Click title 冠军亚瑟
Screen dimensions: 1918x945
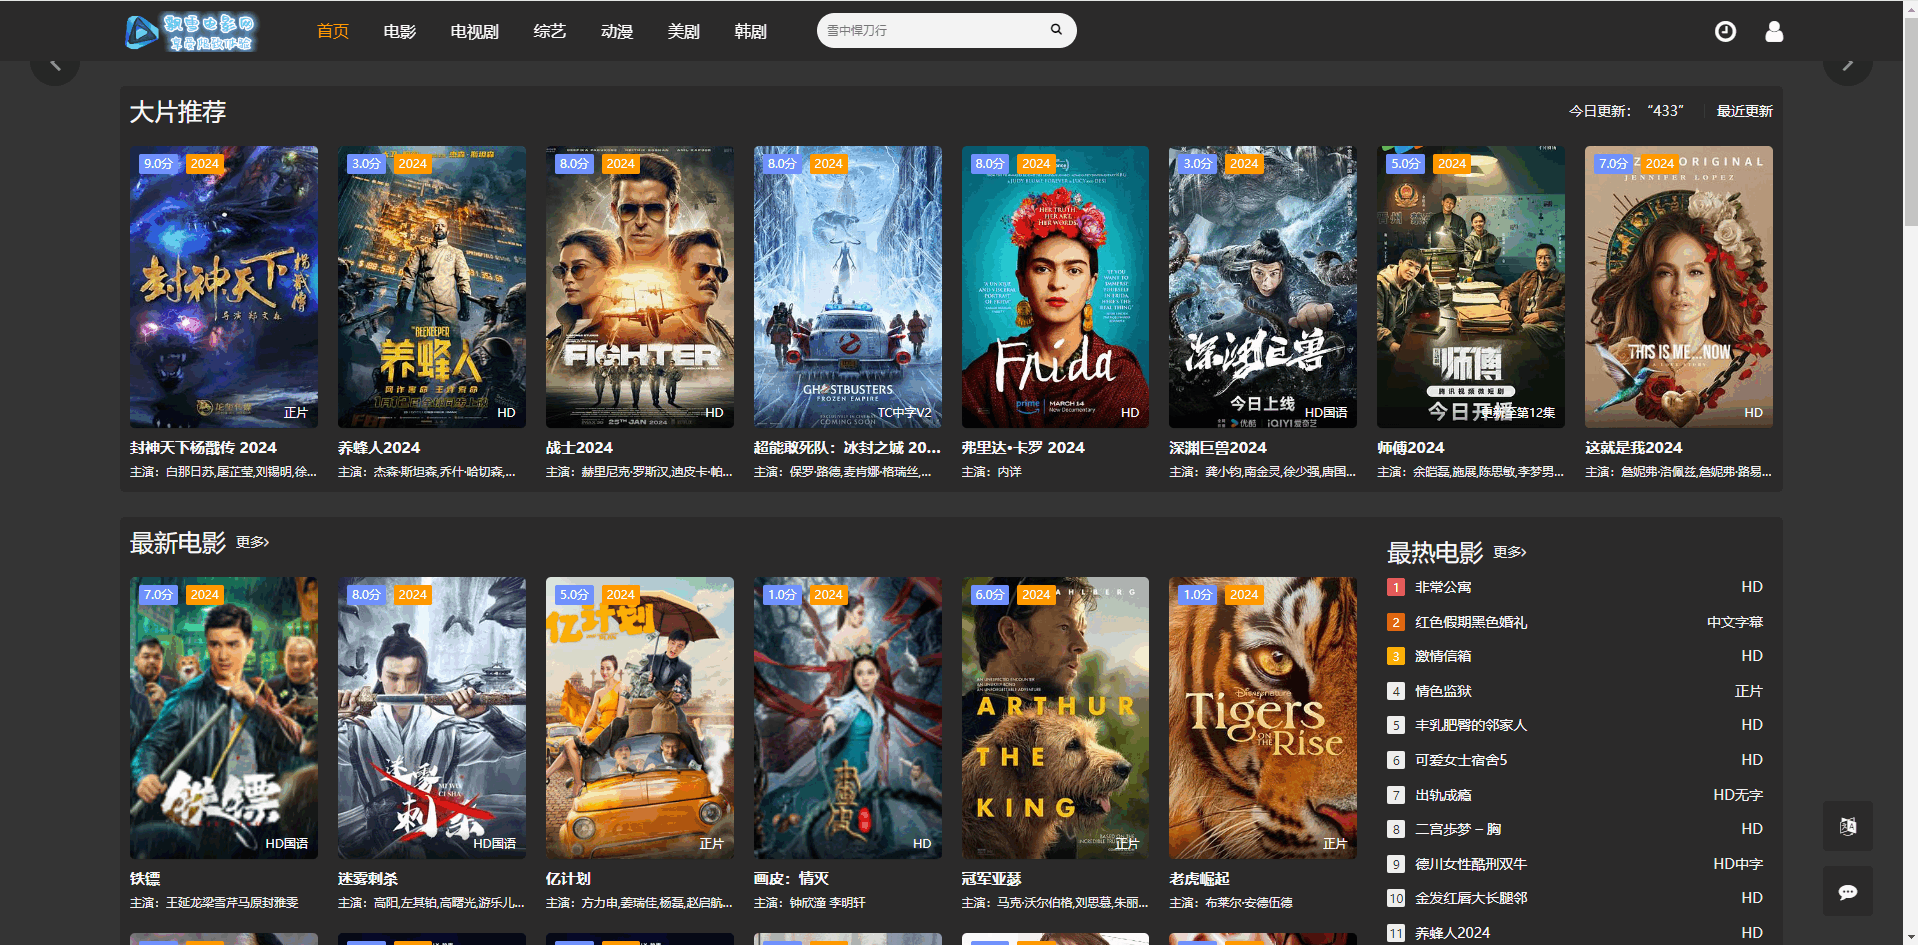point(992,879)
